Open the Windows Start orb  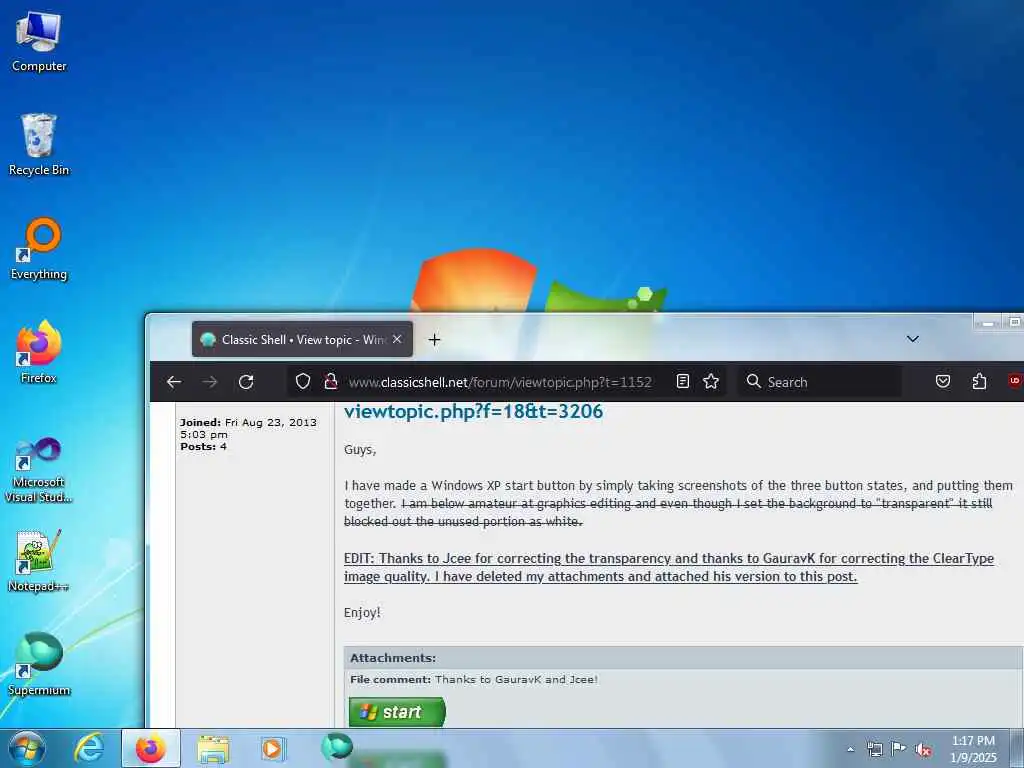point(27,748)
